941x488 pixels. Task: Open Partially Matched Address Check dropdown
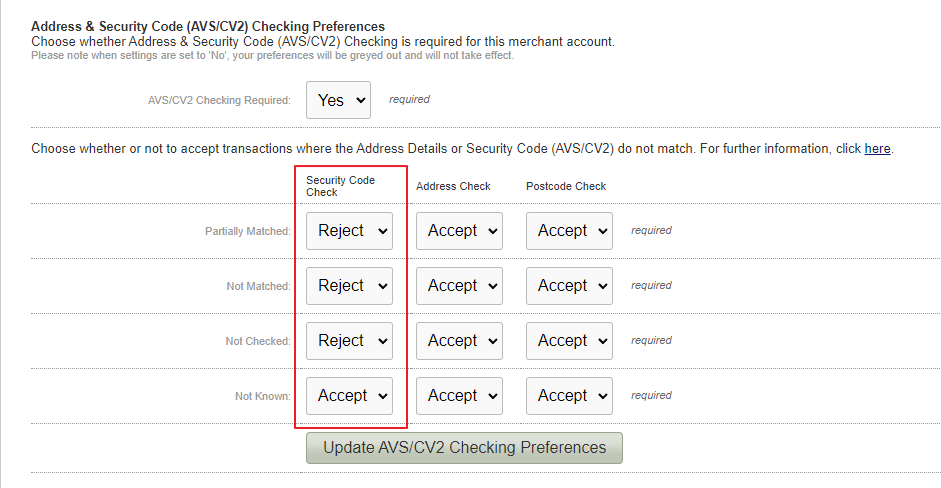(x=459, y=231)
